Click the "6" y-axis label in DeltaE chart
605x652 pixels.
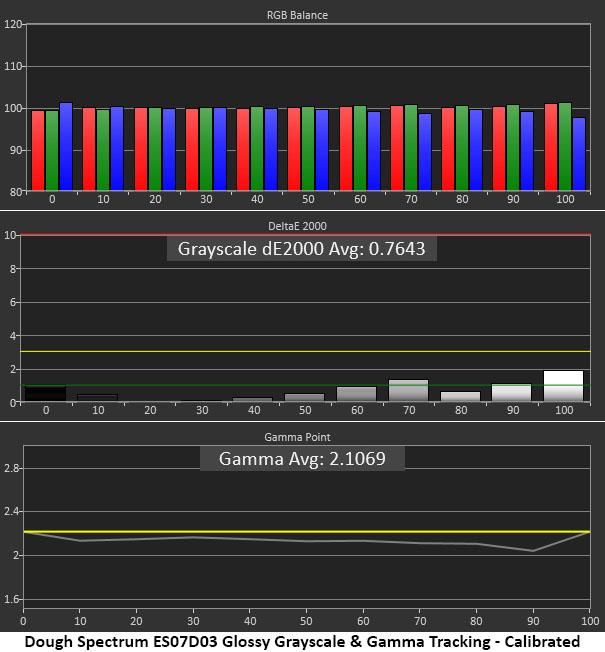point(13,302)
